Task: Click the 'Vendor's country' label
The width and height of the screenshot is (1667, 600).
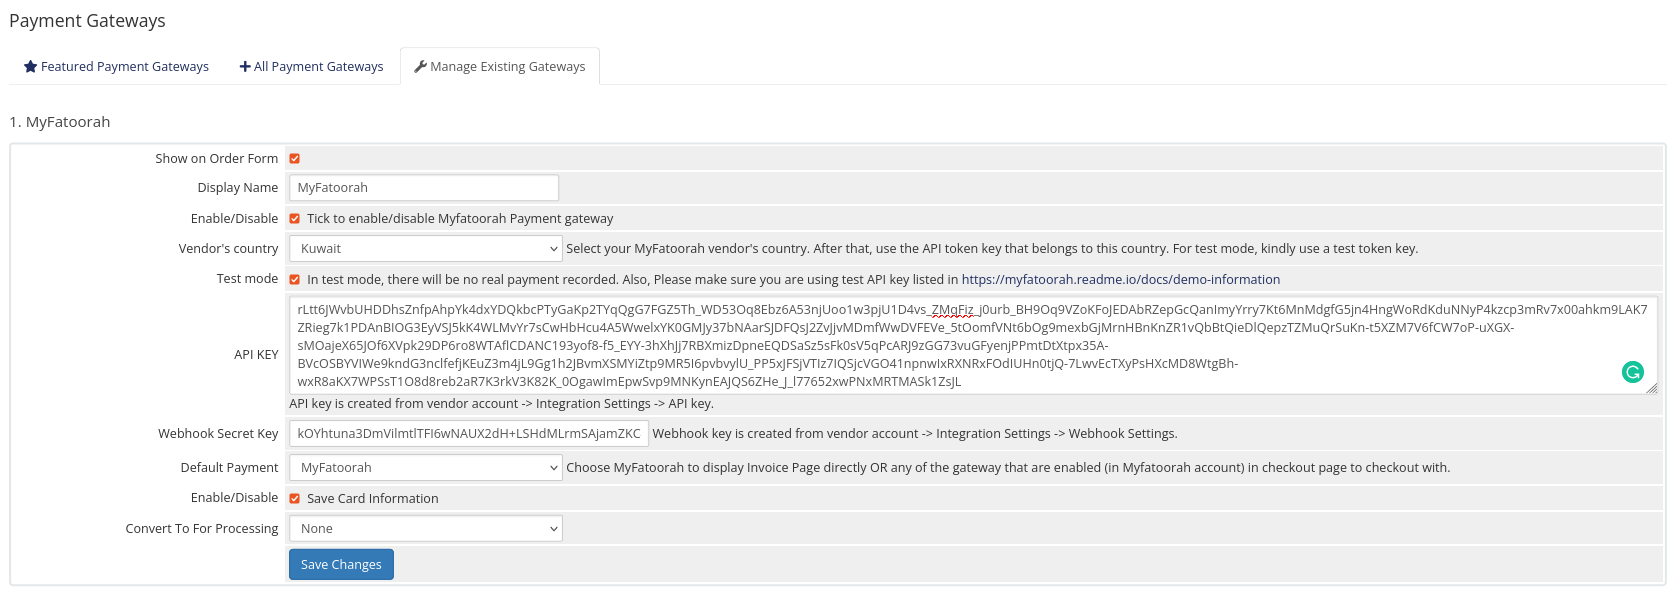Action: (228, 248)
